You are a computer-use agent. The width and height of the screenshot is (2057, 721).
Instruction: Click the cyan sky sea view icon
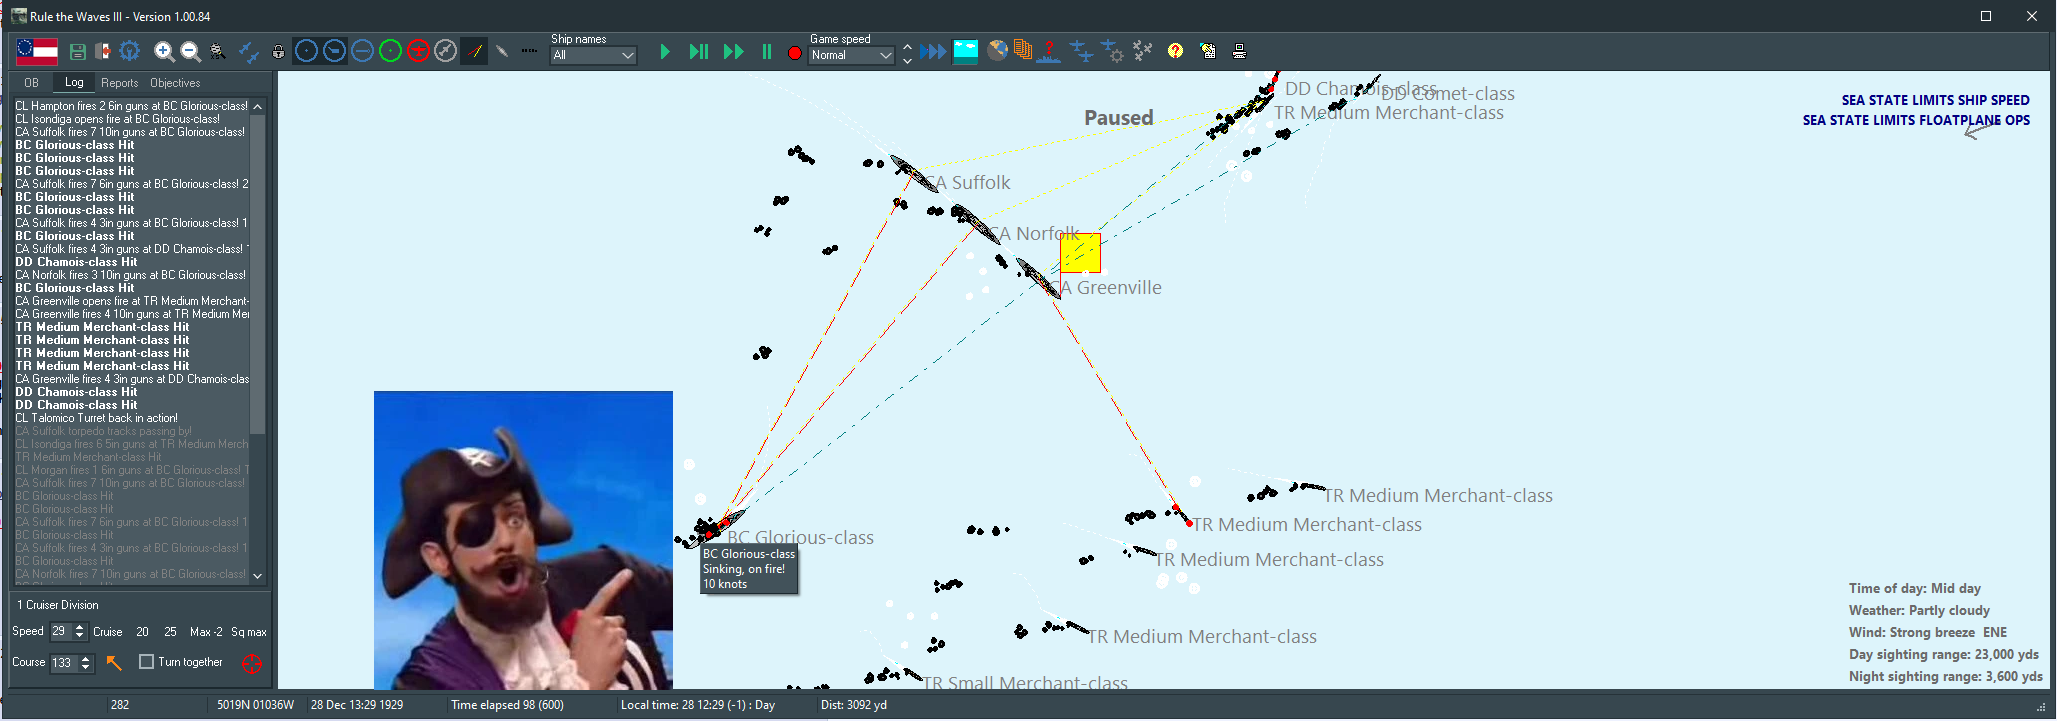click(966, 51)
